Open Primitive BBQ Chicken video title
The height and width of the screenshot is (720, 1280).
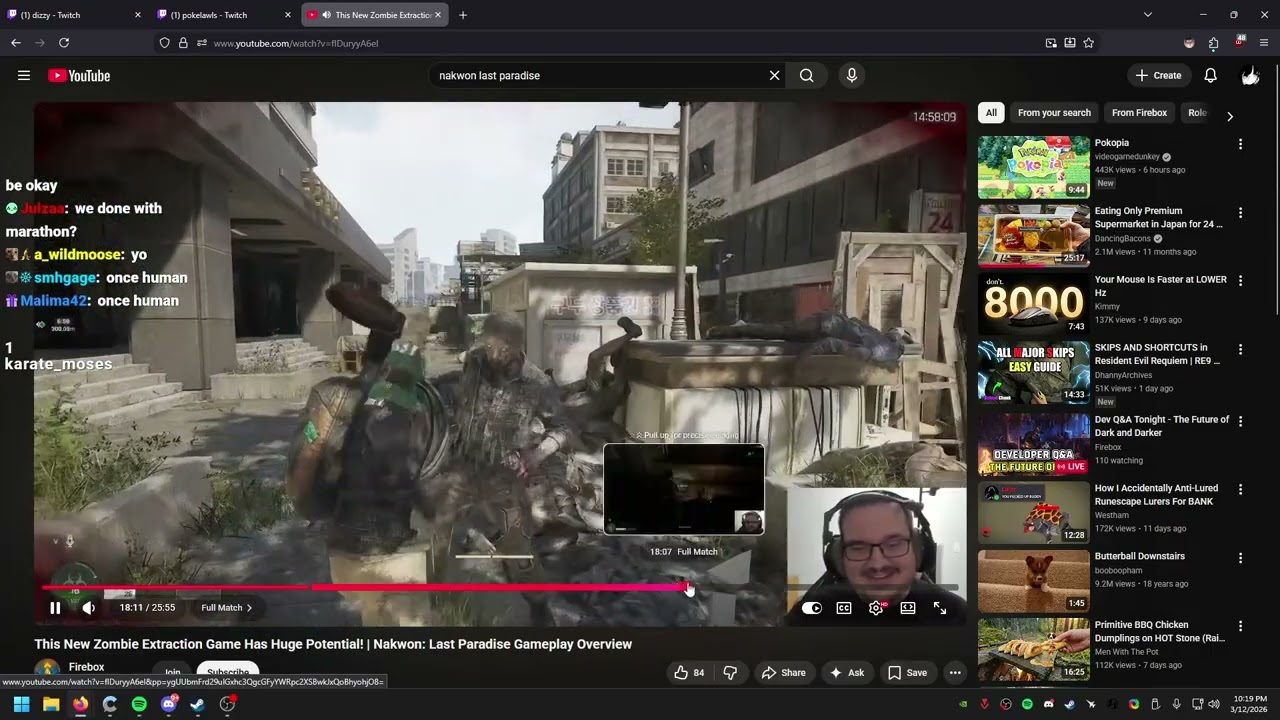point(1160,631)
